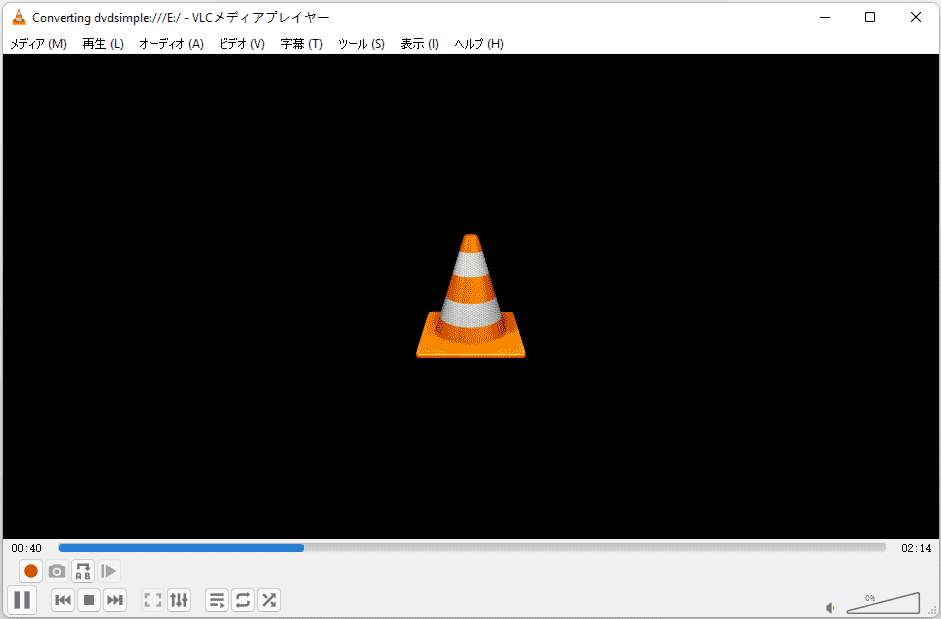Viewport: 941px width, 619px height.
Task: Open the 表示 (I) menu
Action: [x=419, y=44]
